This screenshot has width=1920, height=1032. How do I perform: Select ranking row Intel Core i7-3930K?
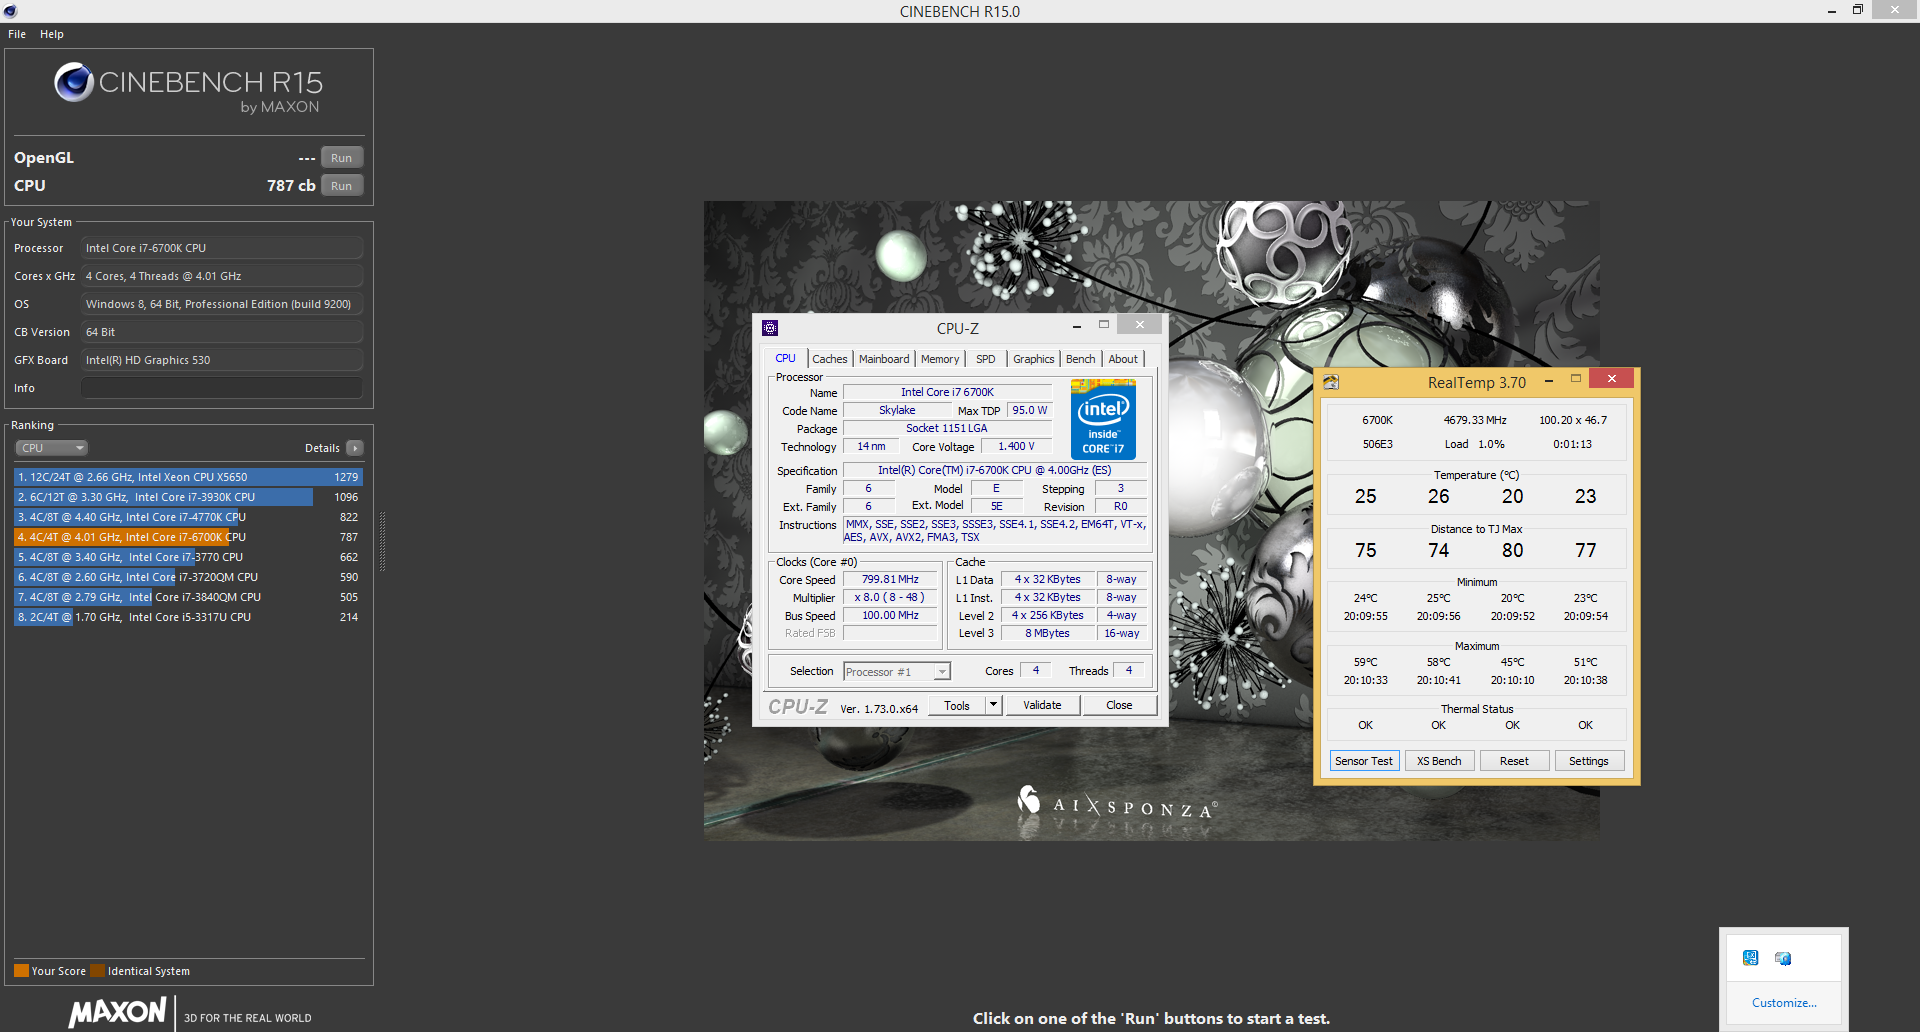tap(188, 497)
